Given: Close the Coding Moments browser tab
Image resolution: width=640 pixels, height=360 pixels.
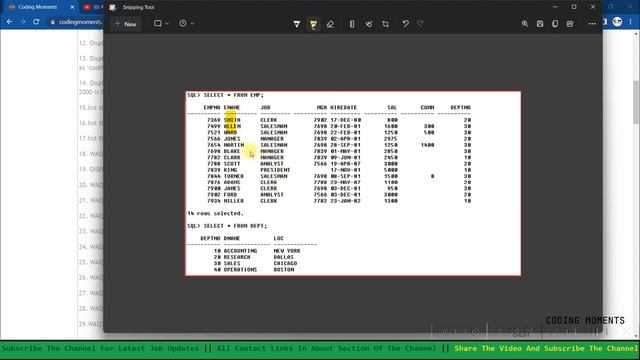Looking at the screenshot, I should (72, 7).
